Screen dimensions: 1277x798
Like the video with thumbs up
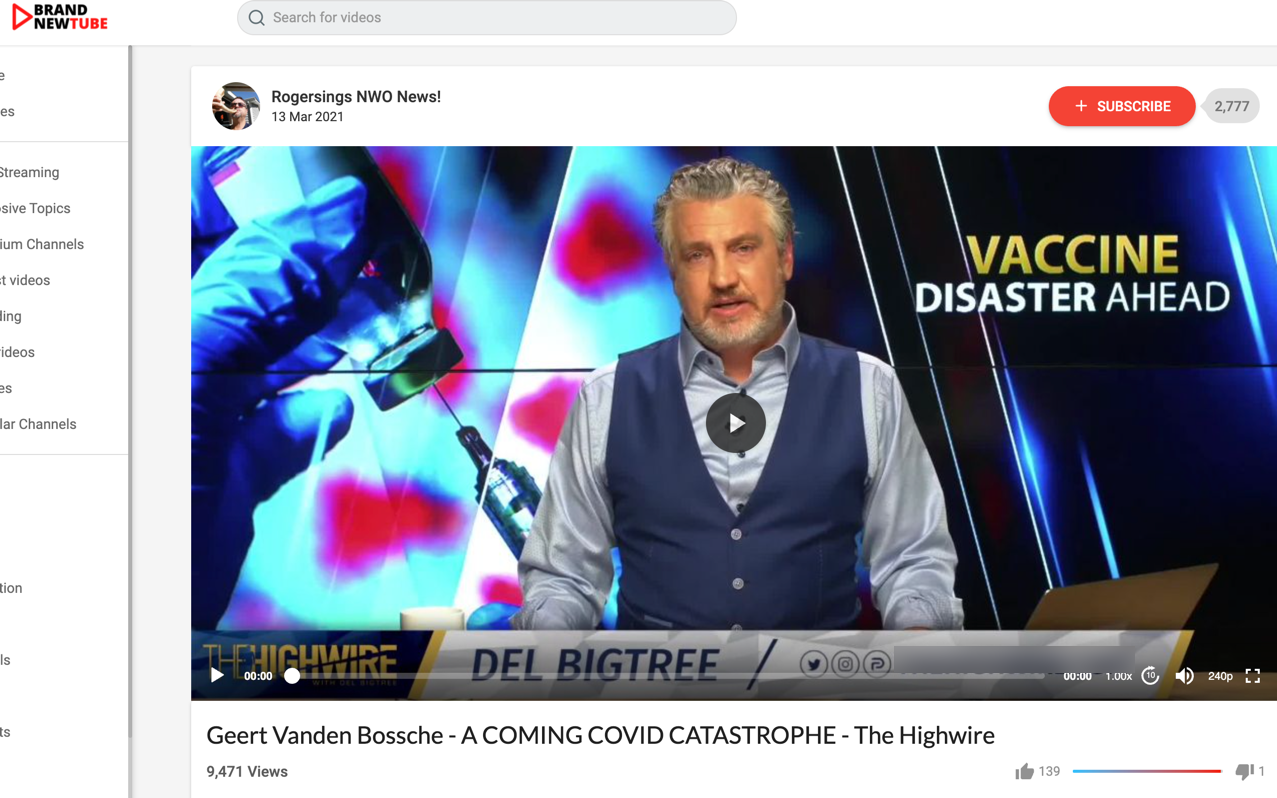1024,771
